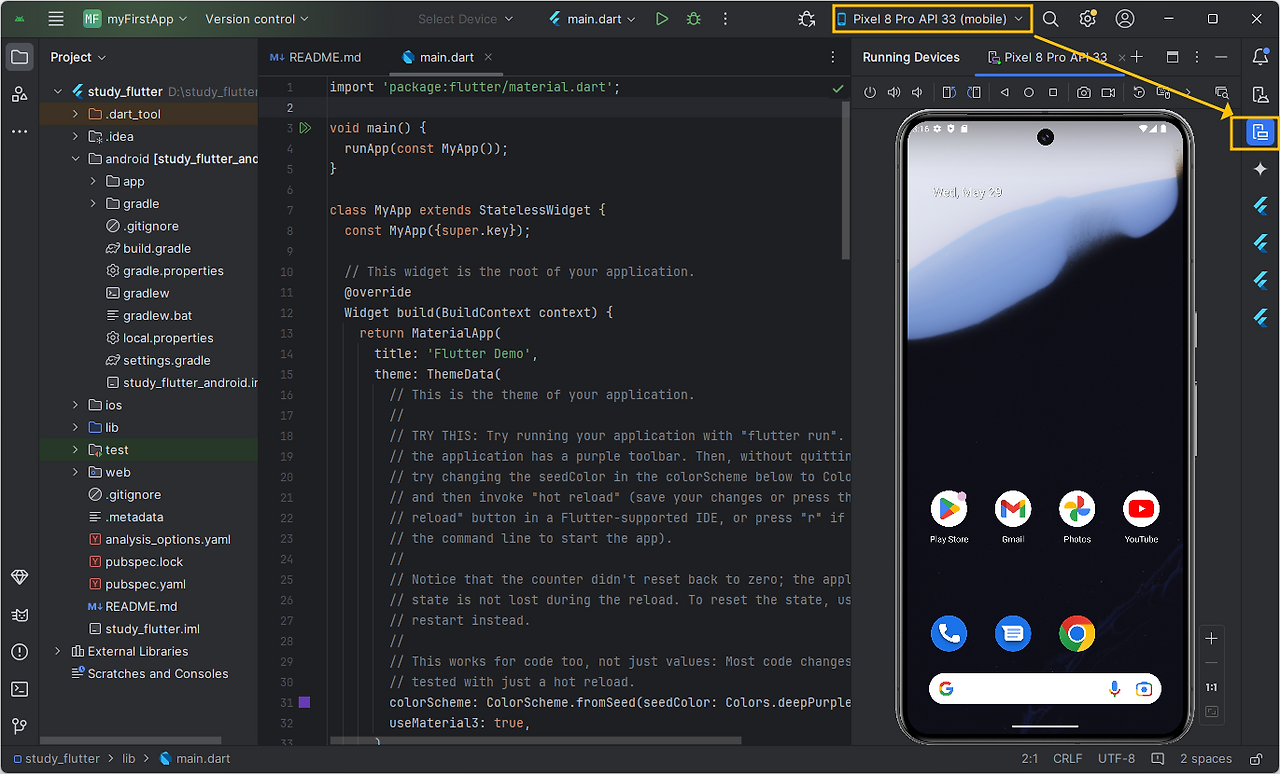Capture a screenshot of the emulator

(x=1083, y=92)
